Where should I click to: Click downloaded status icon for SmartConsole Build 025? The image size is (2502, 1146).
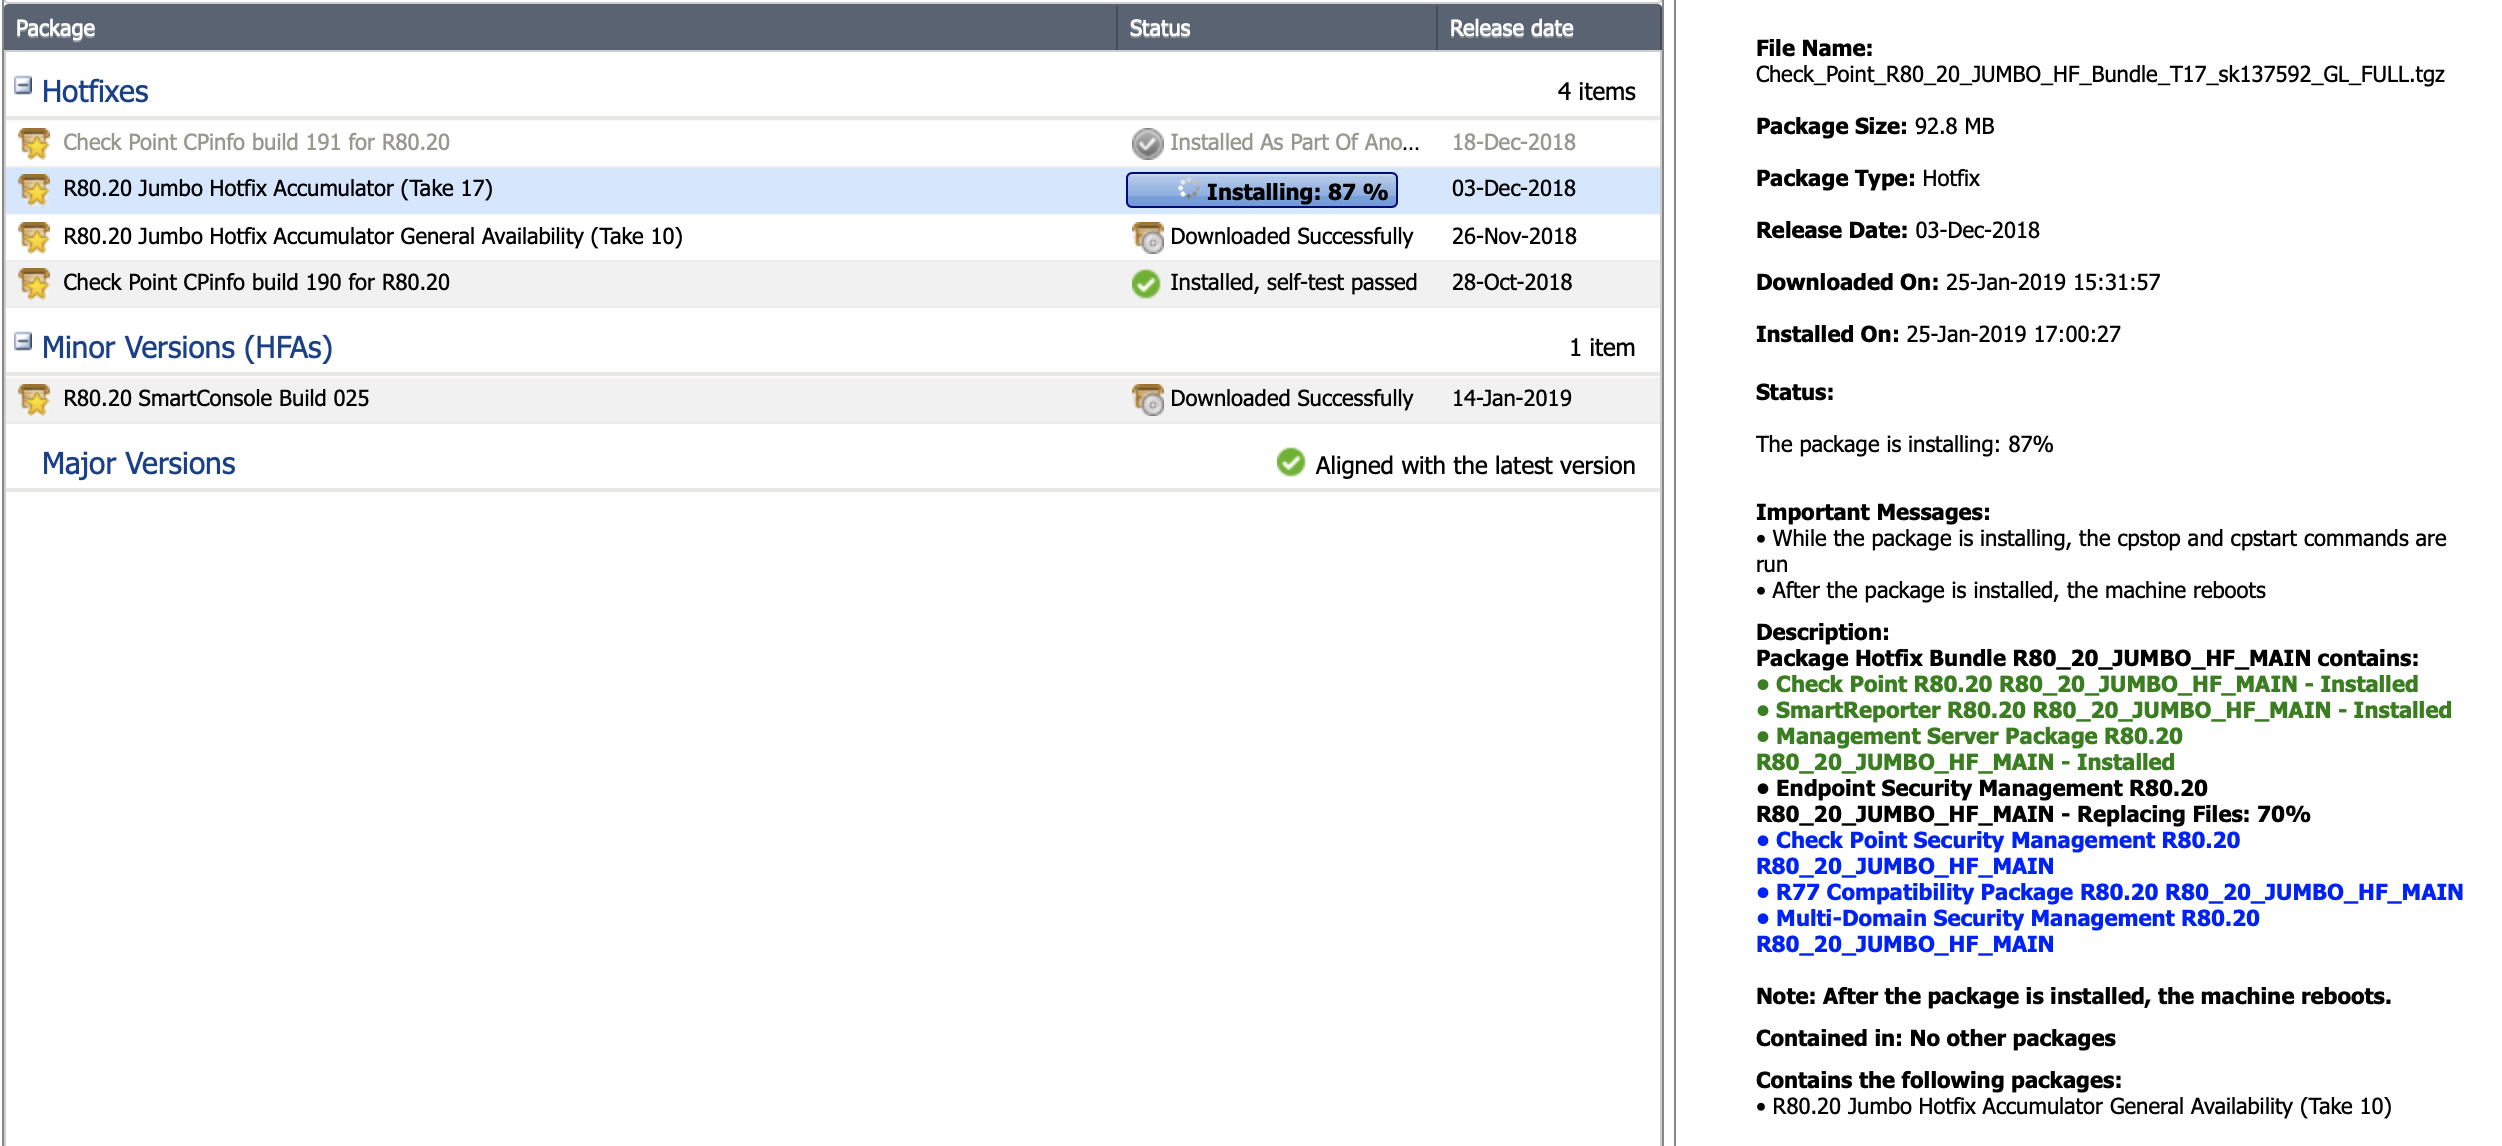click(x=1147, y=399)
